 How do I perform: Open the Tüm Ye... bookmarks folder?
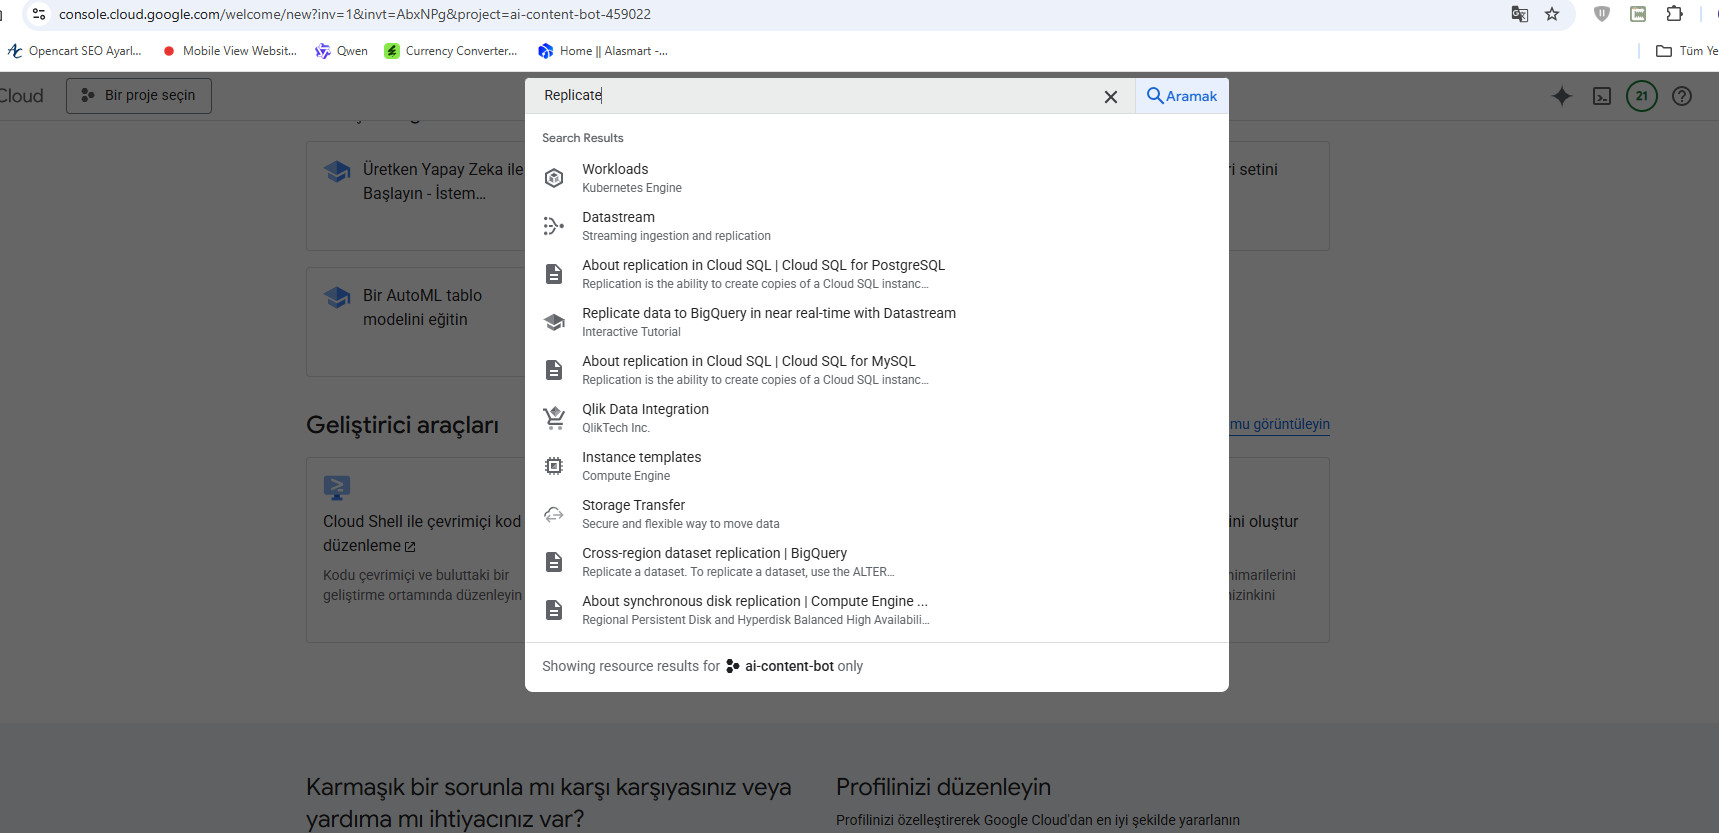click(x=1687, y=51)
